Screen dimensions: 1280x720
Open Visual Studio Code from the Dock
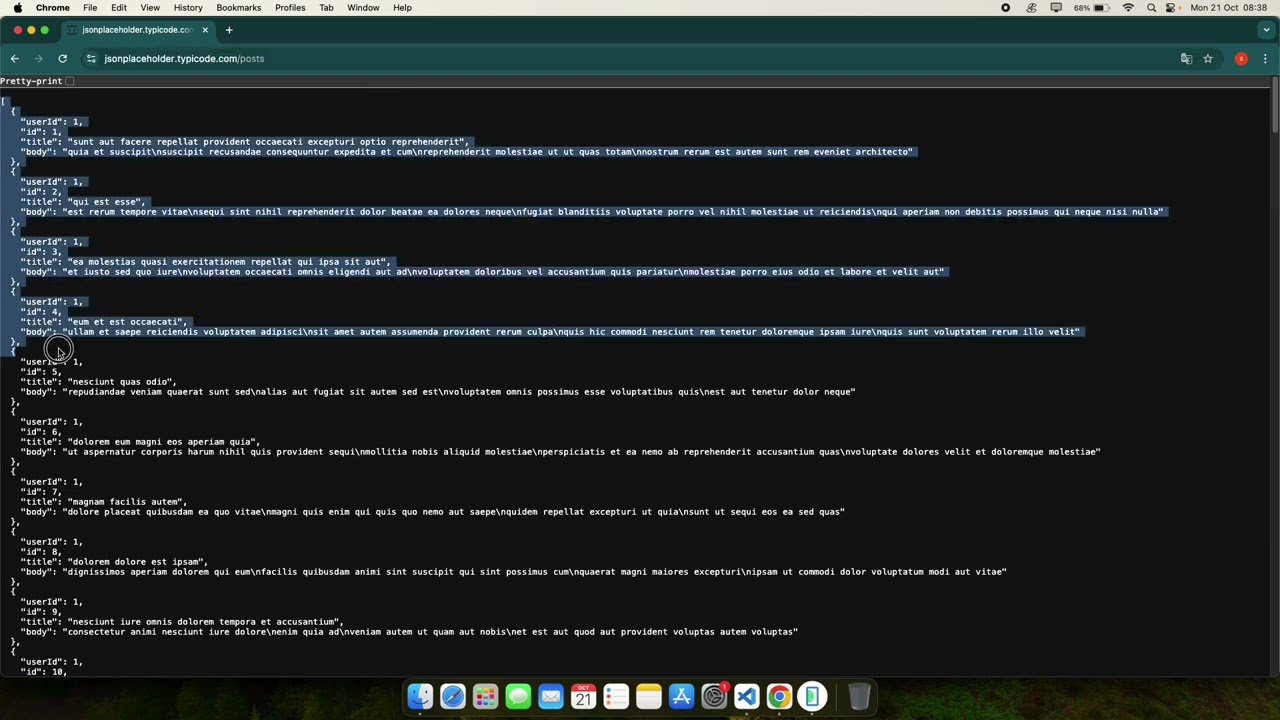coord(747,696)
